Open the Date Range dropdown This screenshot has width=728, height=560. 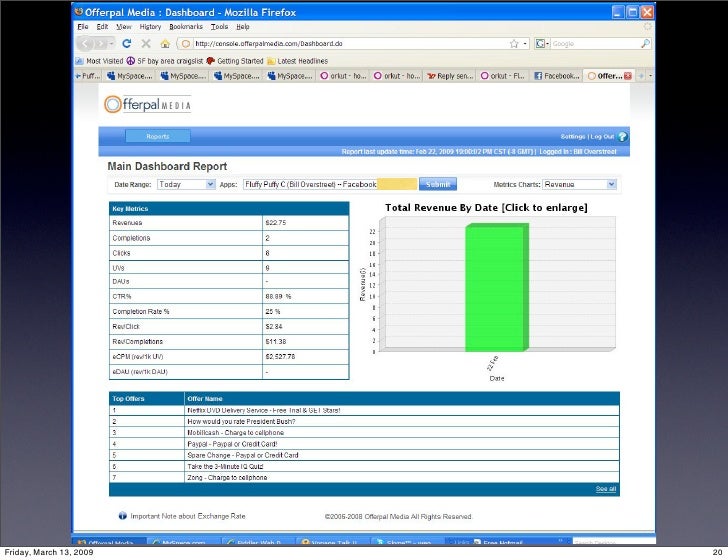click(185, 184)
